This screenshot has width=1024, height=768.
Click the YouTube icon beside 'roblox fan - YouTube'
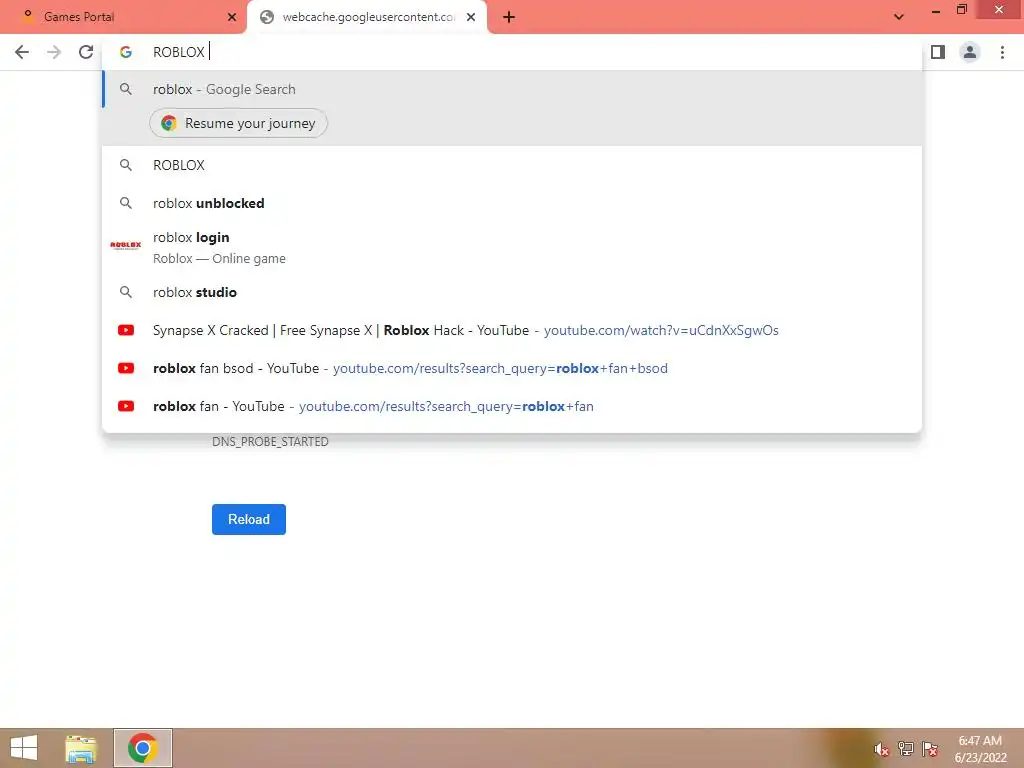(126, 406)
